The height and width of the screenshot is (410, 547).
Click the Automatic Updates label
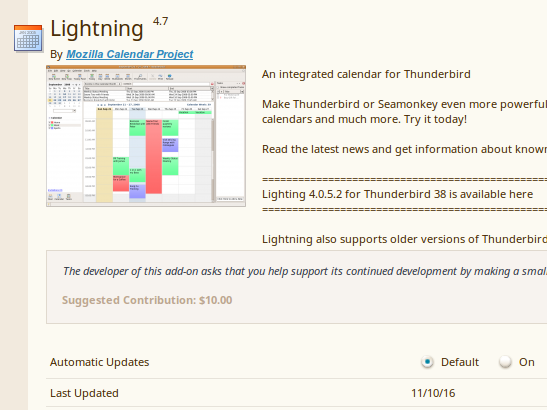99,362
